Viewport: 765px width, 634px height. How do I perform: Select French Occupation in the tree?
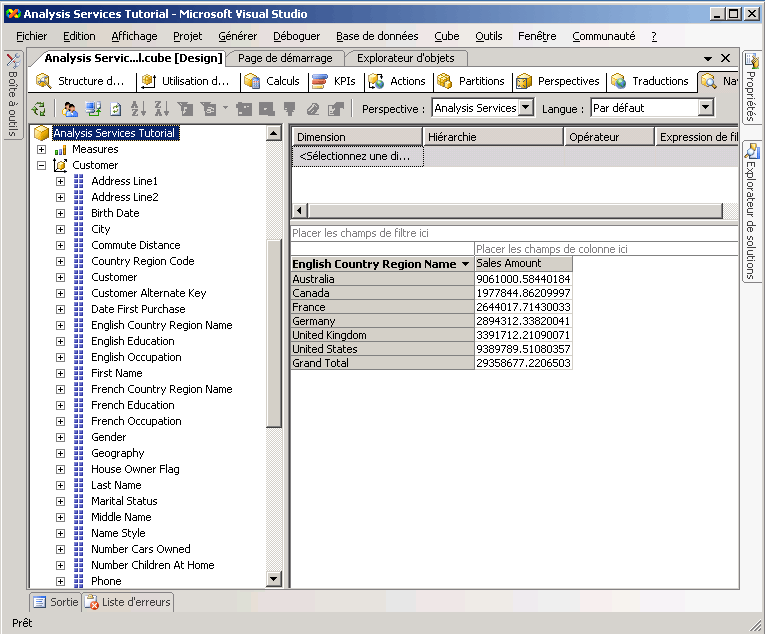click(x=136, y=421)
